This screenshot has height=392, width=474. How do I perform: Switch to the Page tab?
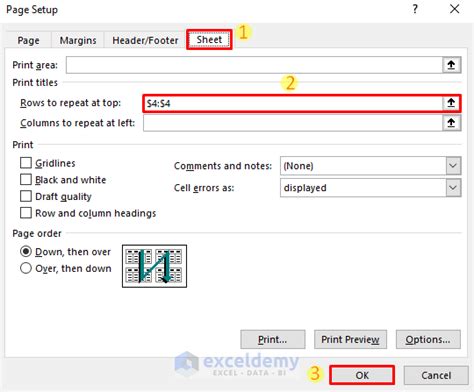click(x=28, y=40)
